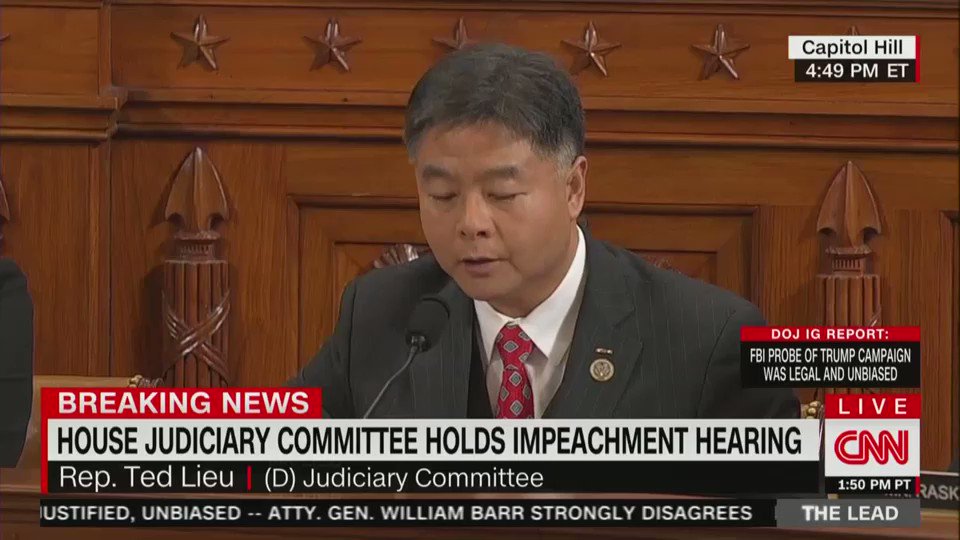
Task: Click the name 'Rep. Ted Lieu'
Action: pyautogui.click(x=146, y=478)
